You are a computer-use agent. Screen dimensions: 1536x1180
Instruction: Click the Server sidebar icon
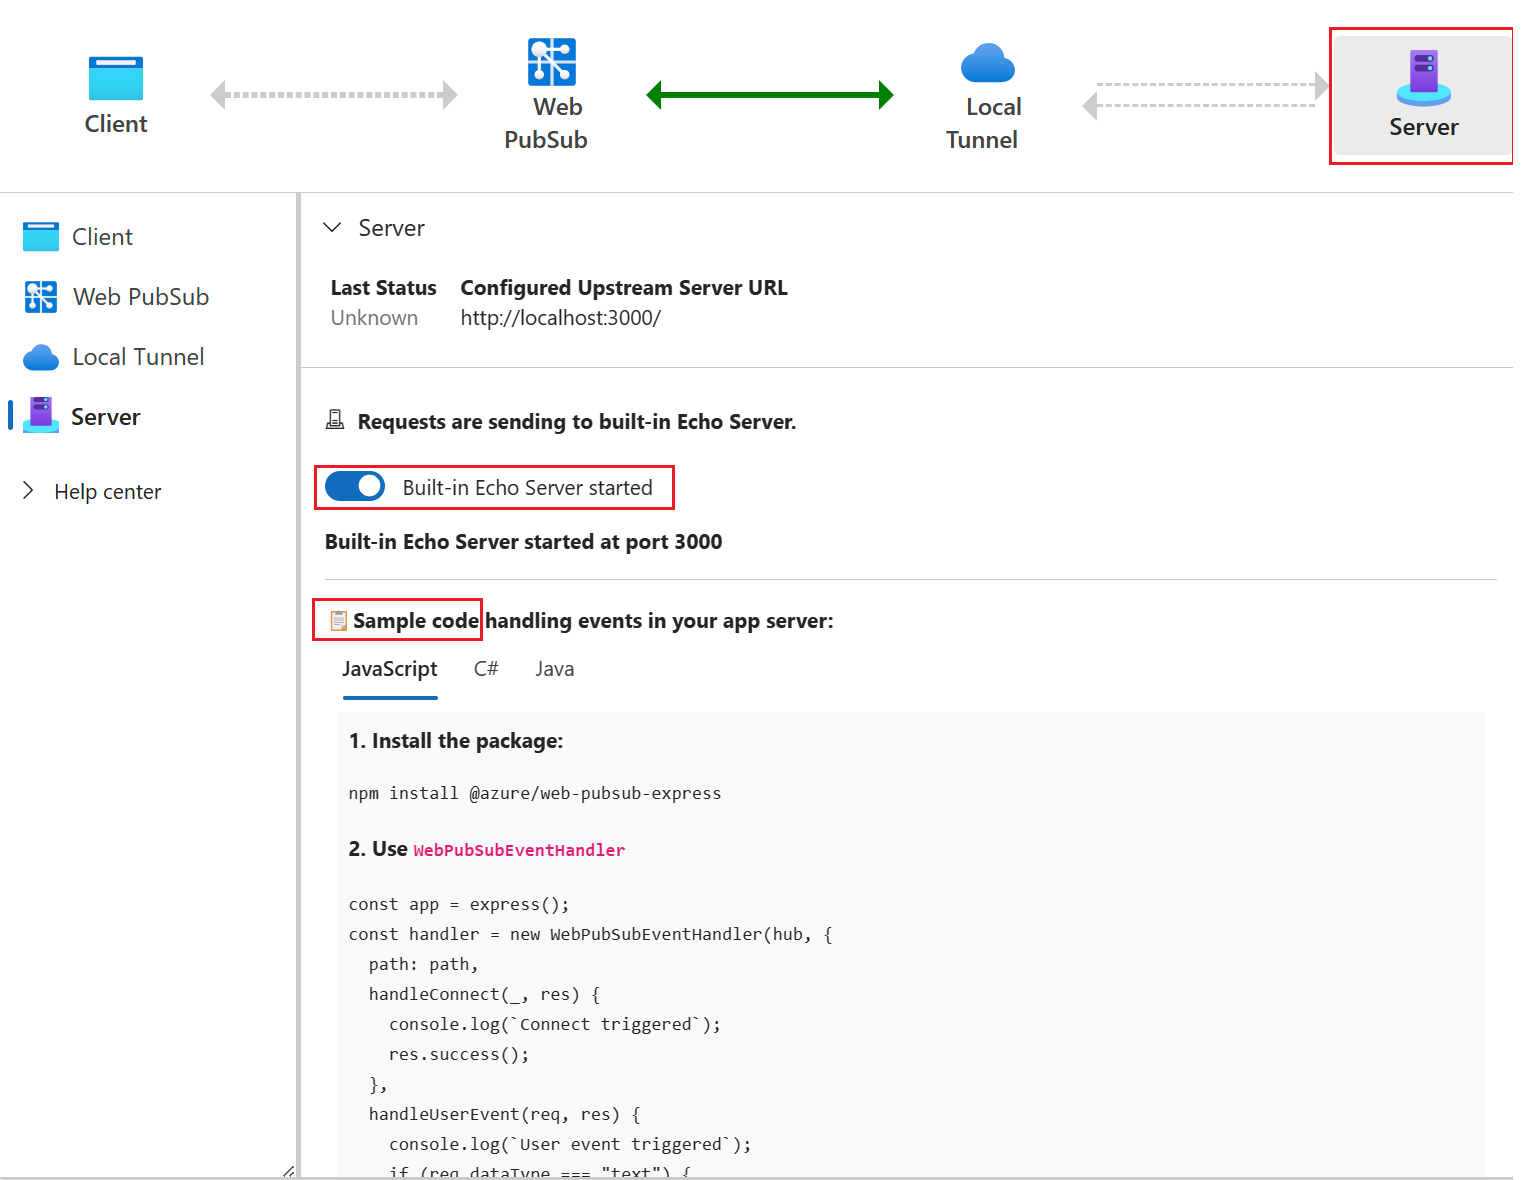tap(41, 414)
